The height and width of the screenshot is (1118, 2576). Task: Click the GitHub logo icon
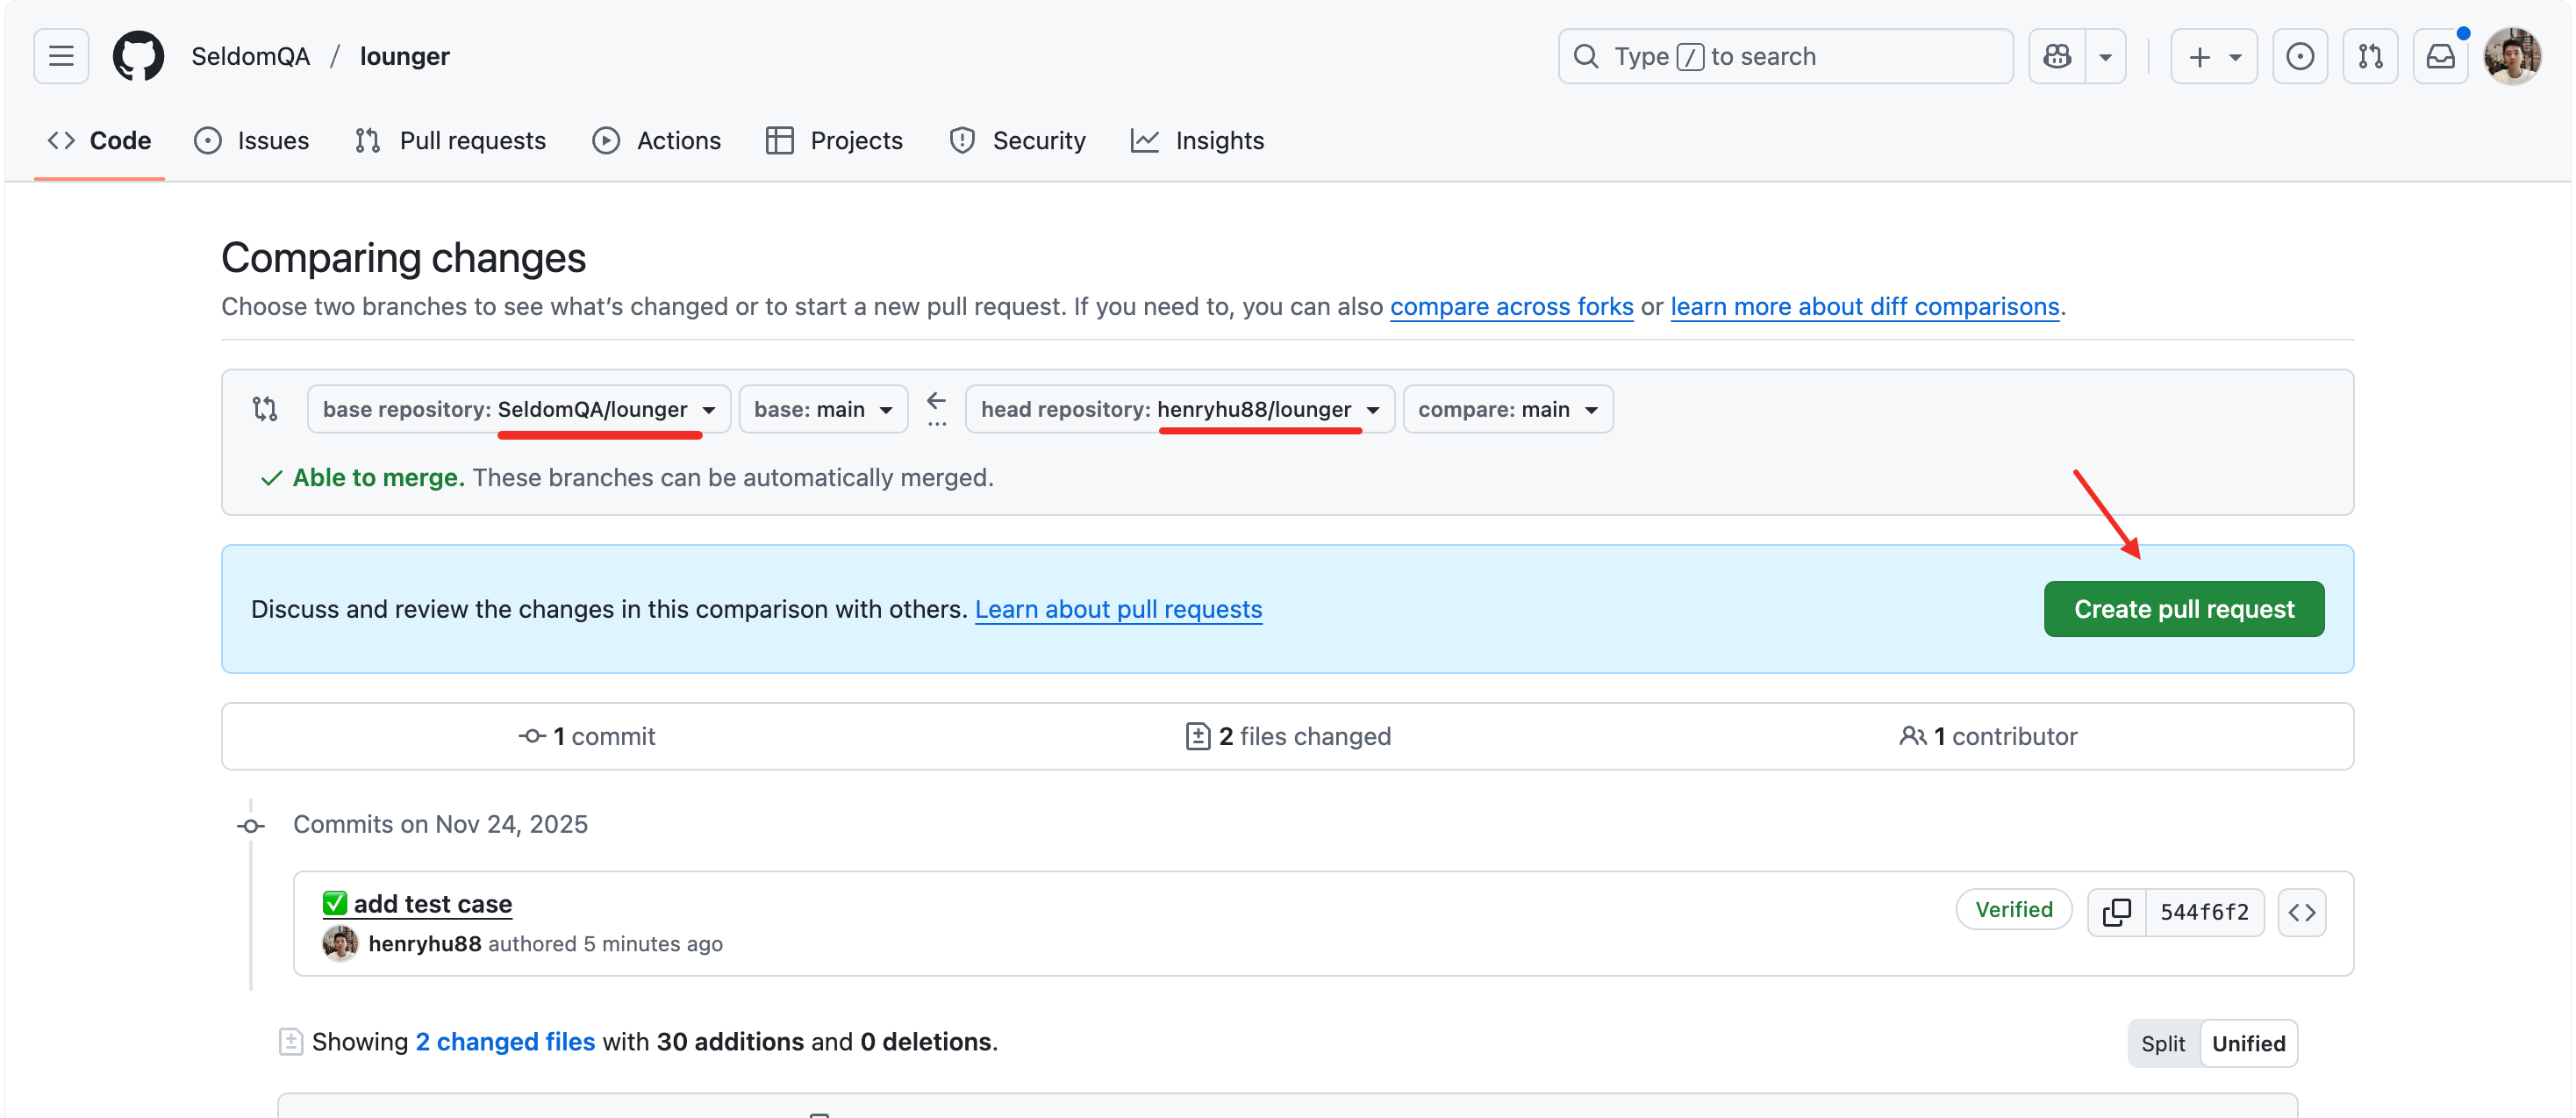pos(138,56)
